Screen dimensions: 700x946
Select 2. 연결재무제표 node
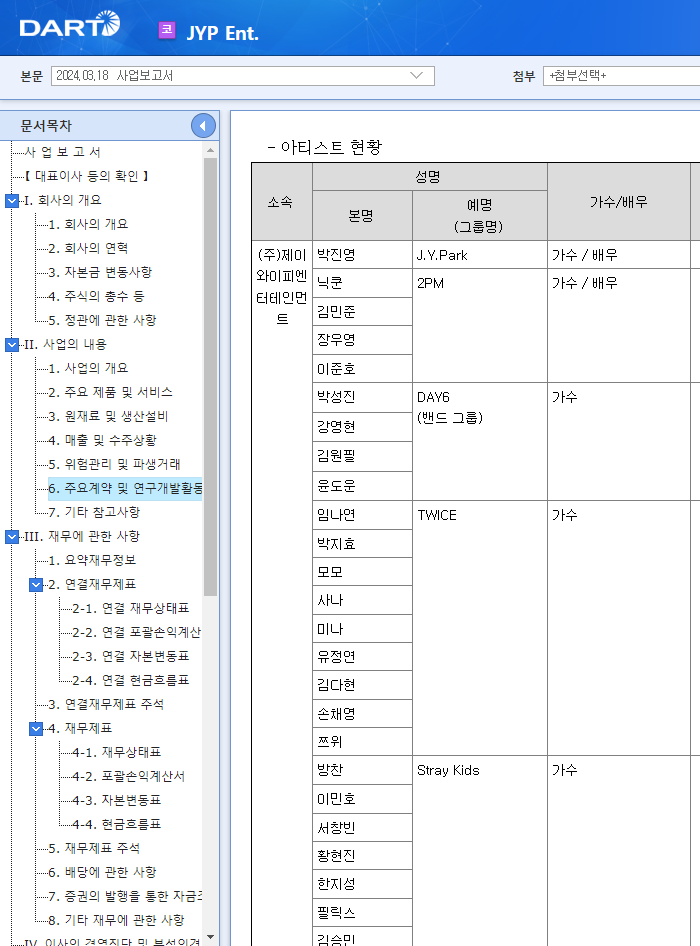(92, 584)
